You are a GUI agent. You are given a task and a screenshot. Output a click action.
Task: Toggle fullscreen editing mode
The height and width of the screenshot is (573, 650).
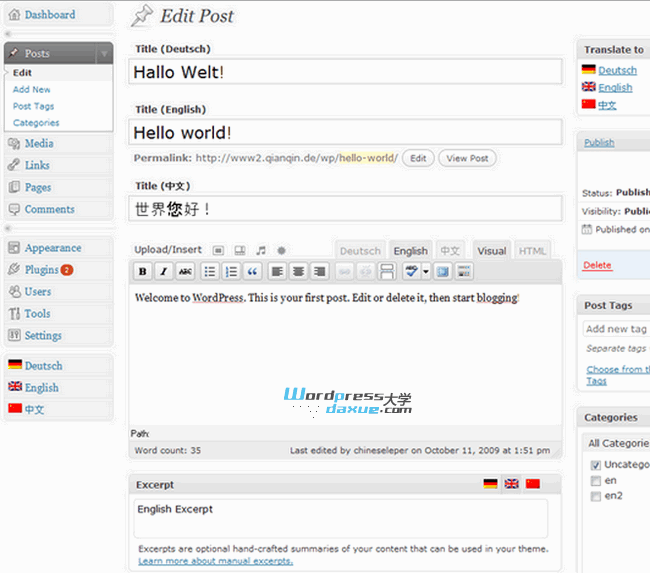(443, 272)
